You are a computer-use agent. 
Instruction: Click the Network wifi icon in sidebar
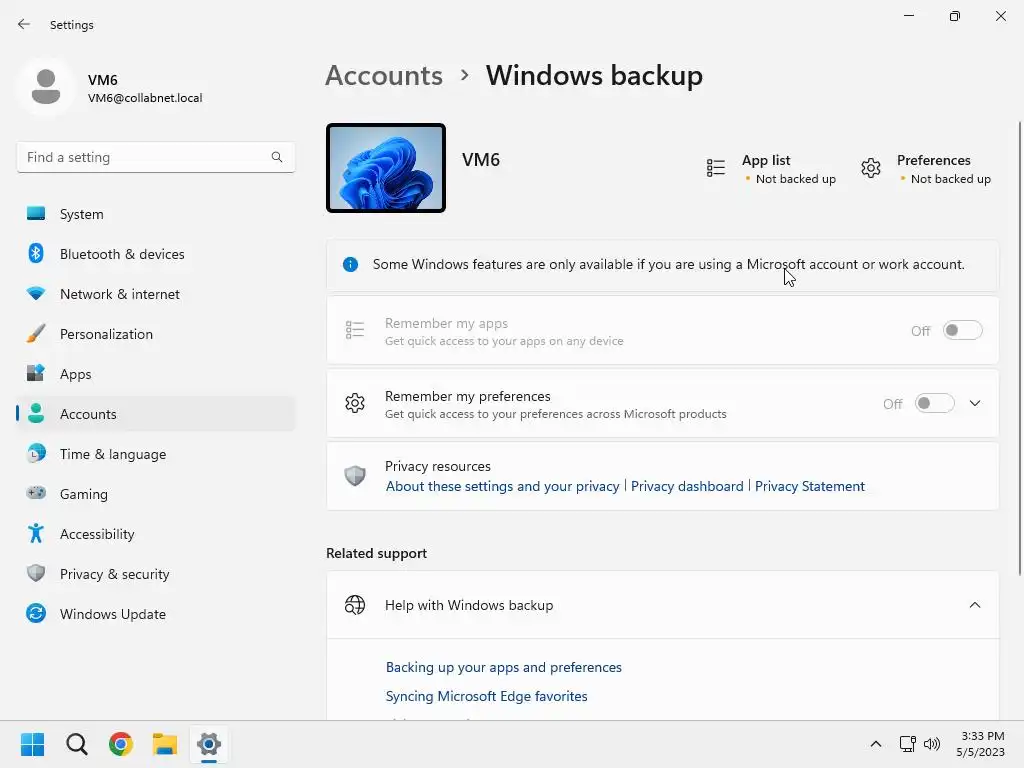pyautogui.click(x=36, y=293)
